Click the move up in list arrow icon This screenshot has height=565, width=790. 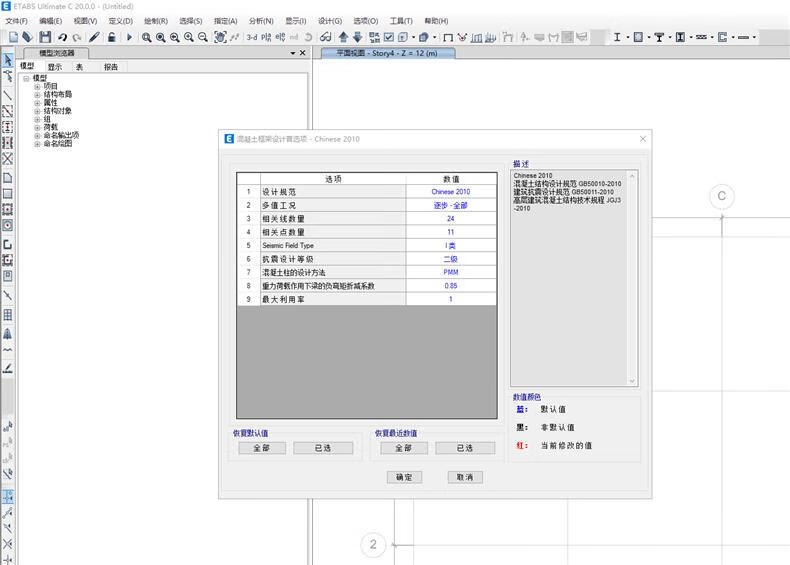[x=343, y=37]
